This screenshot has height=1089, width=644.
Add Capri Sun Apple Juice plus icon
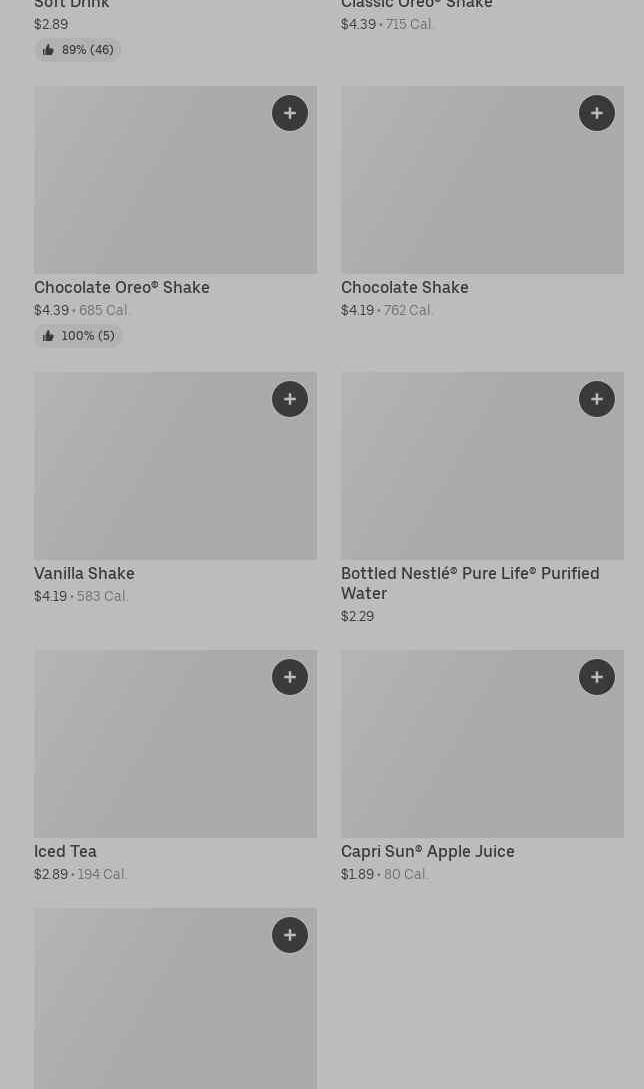(597, 677)
